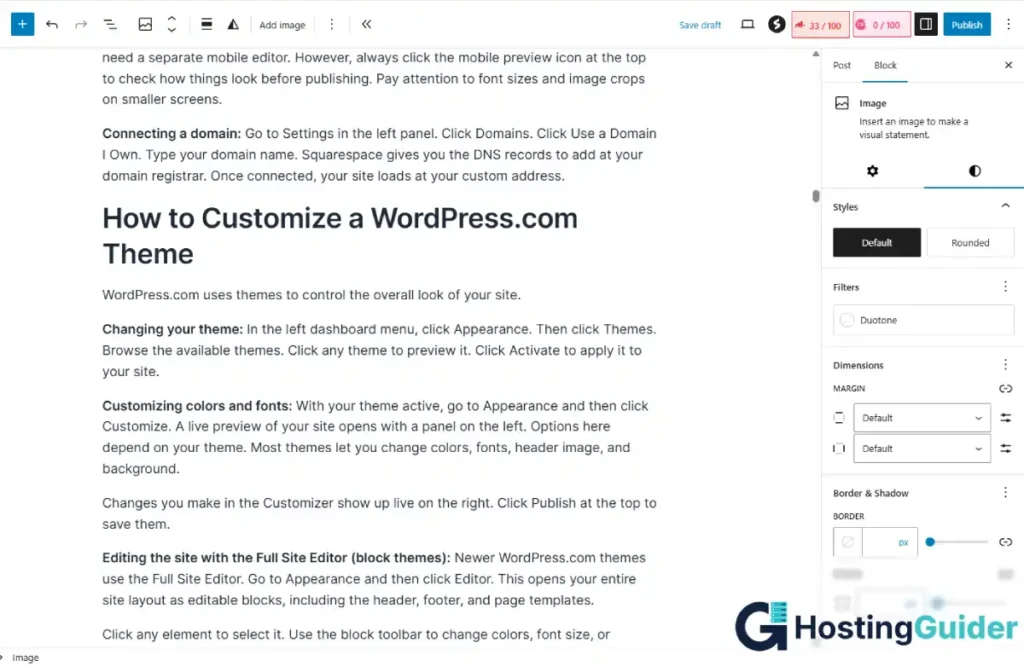Open the block inserter plus button
This screenshot has height=666, width=1024.
22,24
